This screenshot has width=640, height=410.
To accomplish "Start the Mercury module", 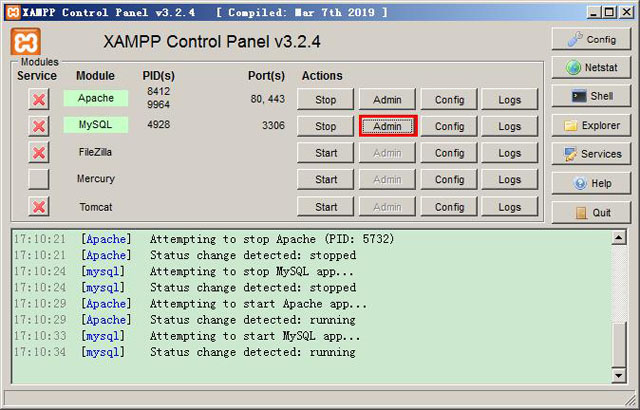I will pyautogui.click(x=325, y=180).
